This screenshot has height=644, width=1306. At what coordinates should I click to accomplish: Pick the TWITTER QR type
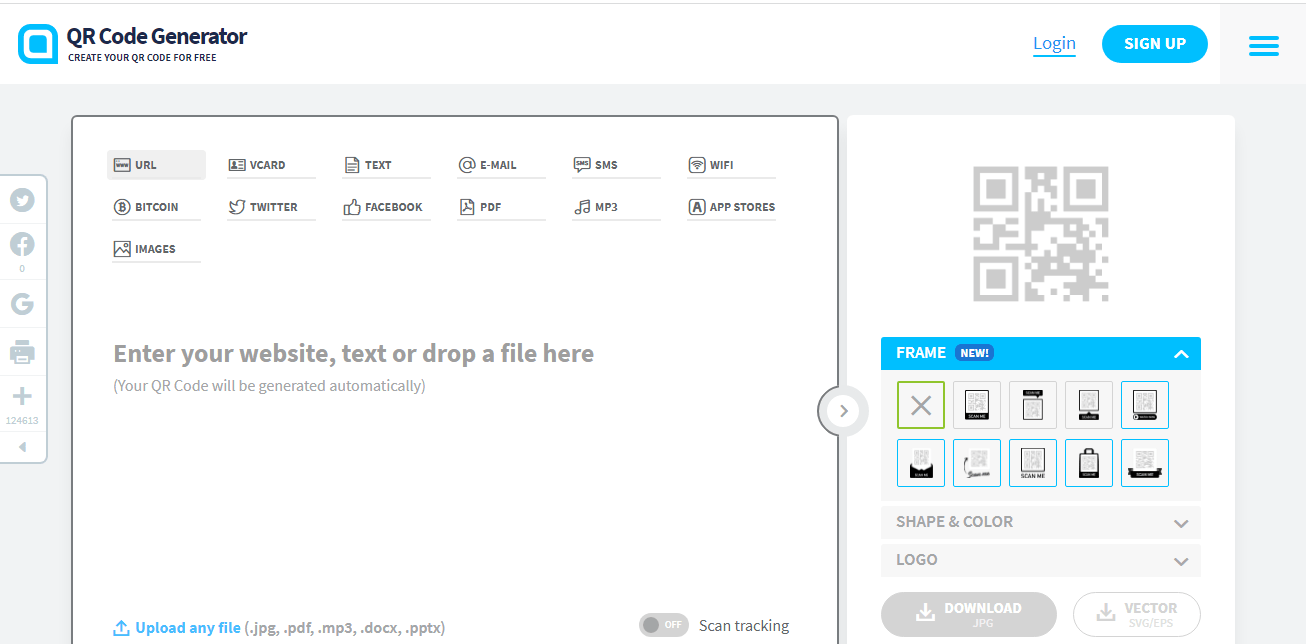tap(271, 207)
